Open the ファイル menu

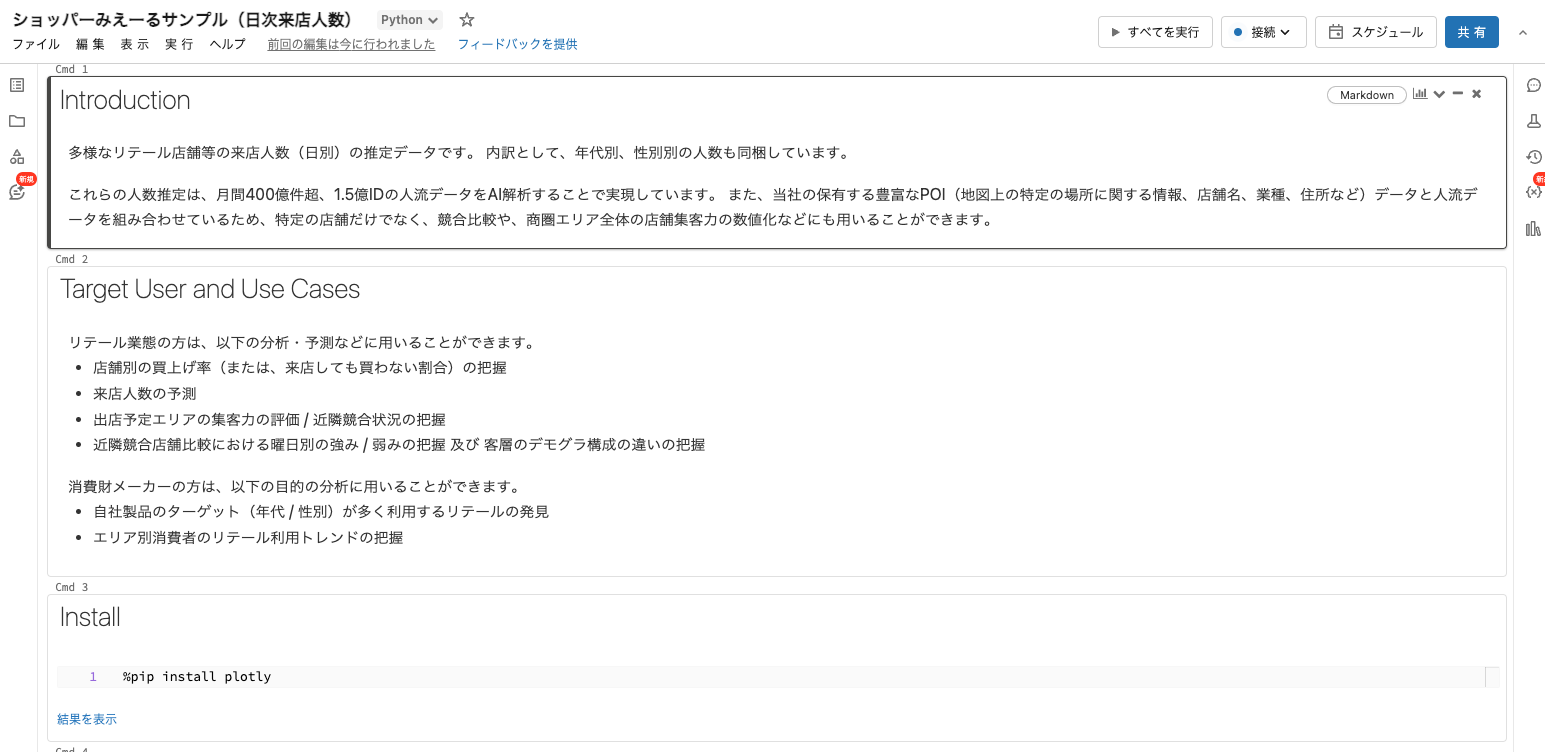35,44
